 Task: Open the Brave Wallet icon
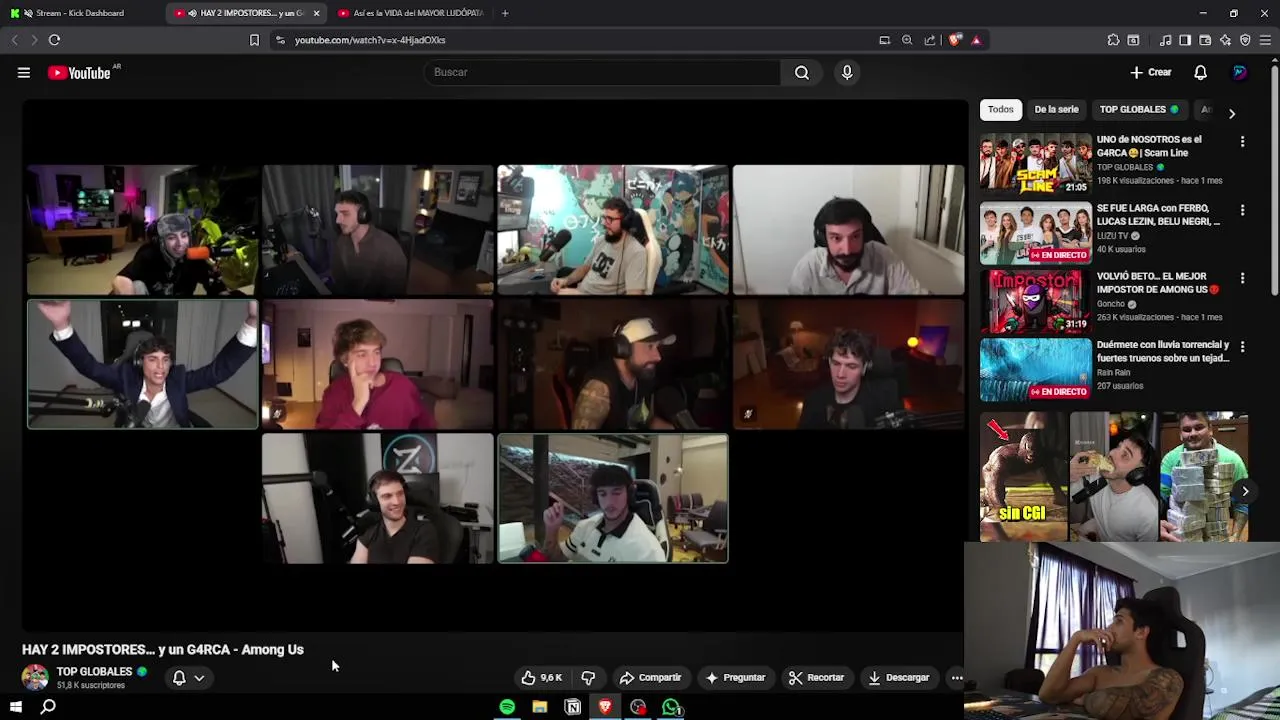[1205, 40]
